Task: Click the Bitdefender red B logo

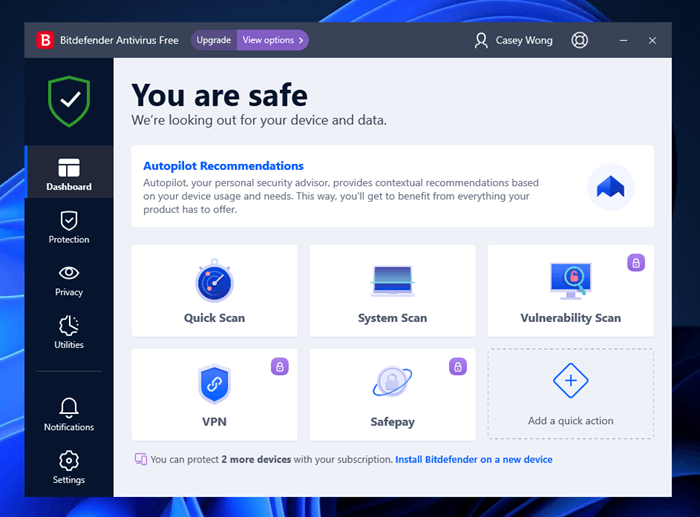Action: [45, 40]
